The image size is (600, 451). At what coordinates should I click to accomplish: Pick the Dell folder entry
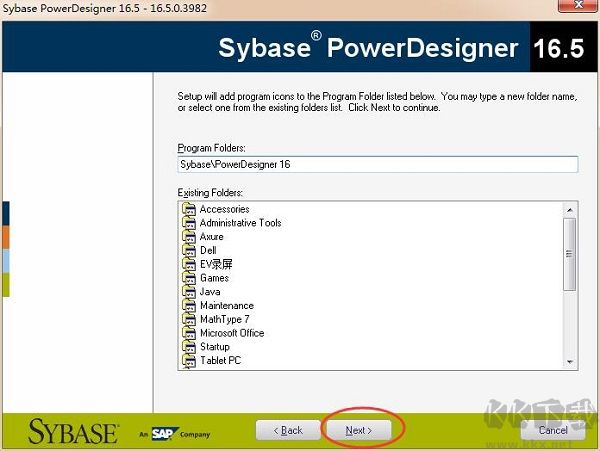point(208,251)
